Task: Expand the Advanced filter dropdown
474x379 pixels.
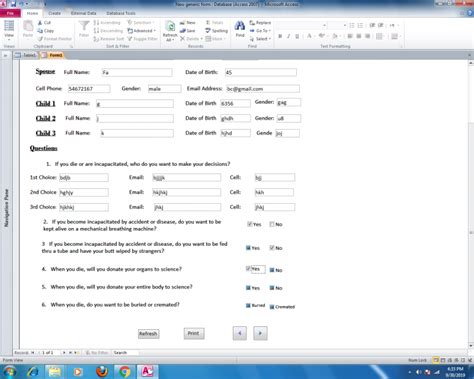Action: click(x=142, y=31)
